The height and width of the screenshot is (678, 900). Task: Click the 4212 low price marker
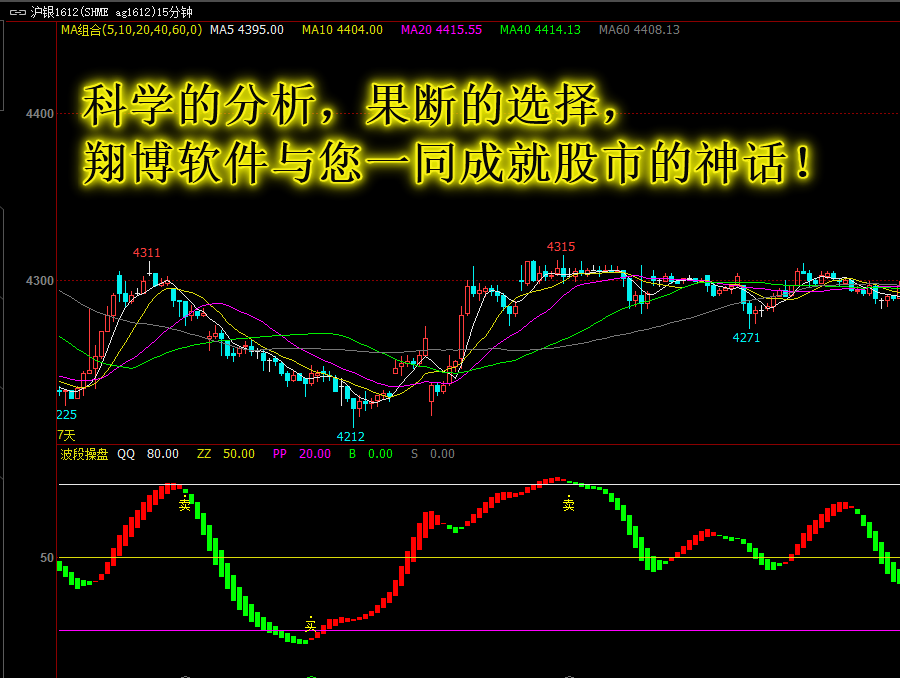coord(351,436)
